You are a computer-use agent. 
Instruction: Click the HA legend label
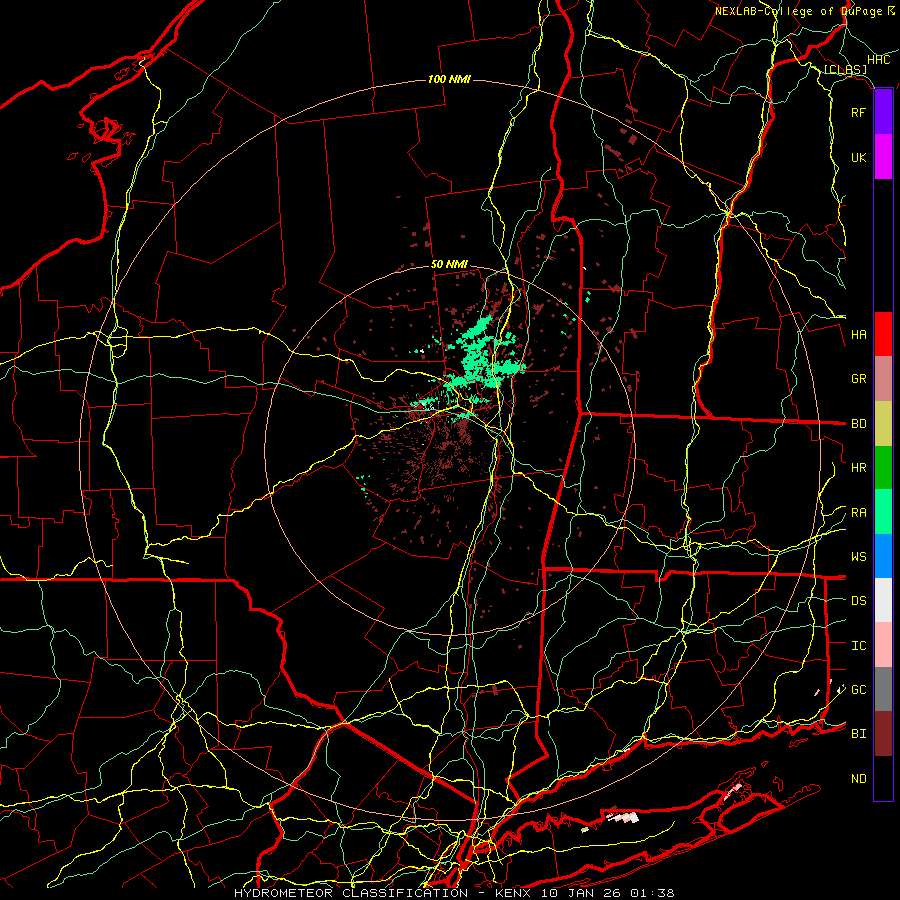coord(858,334)
